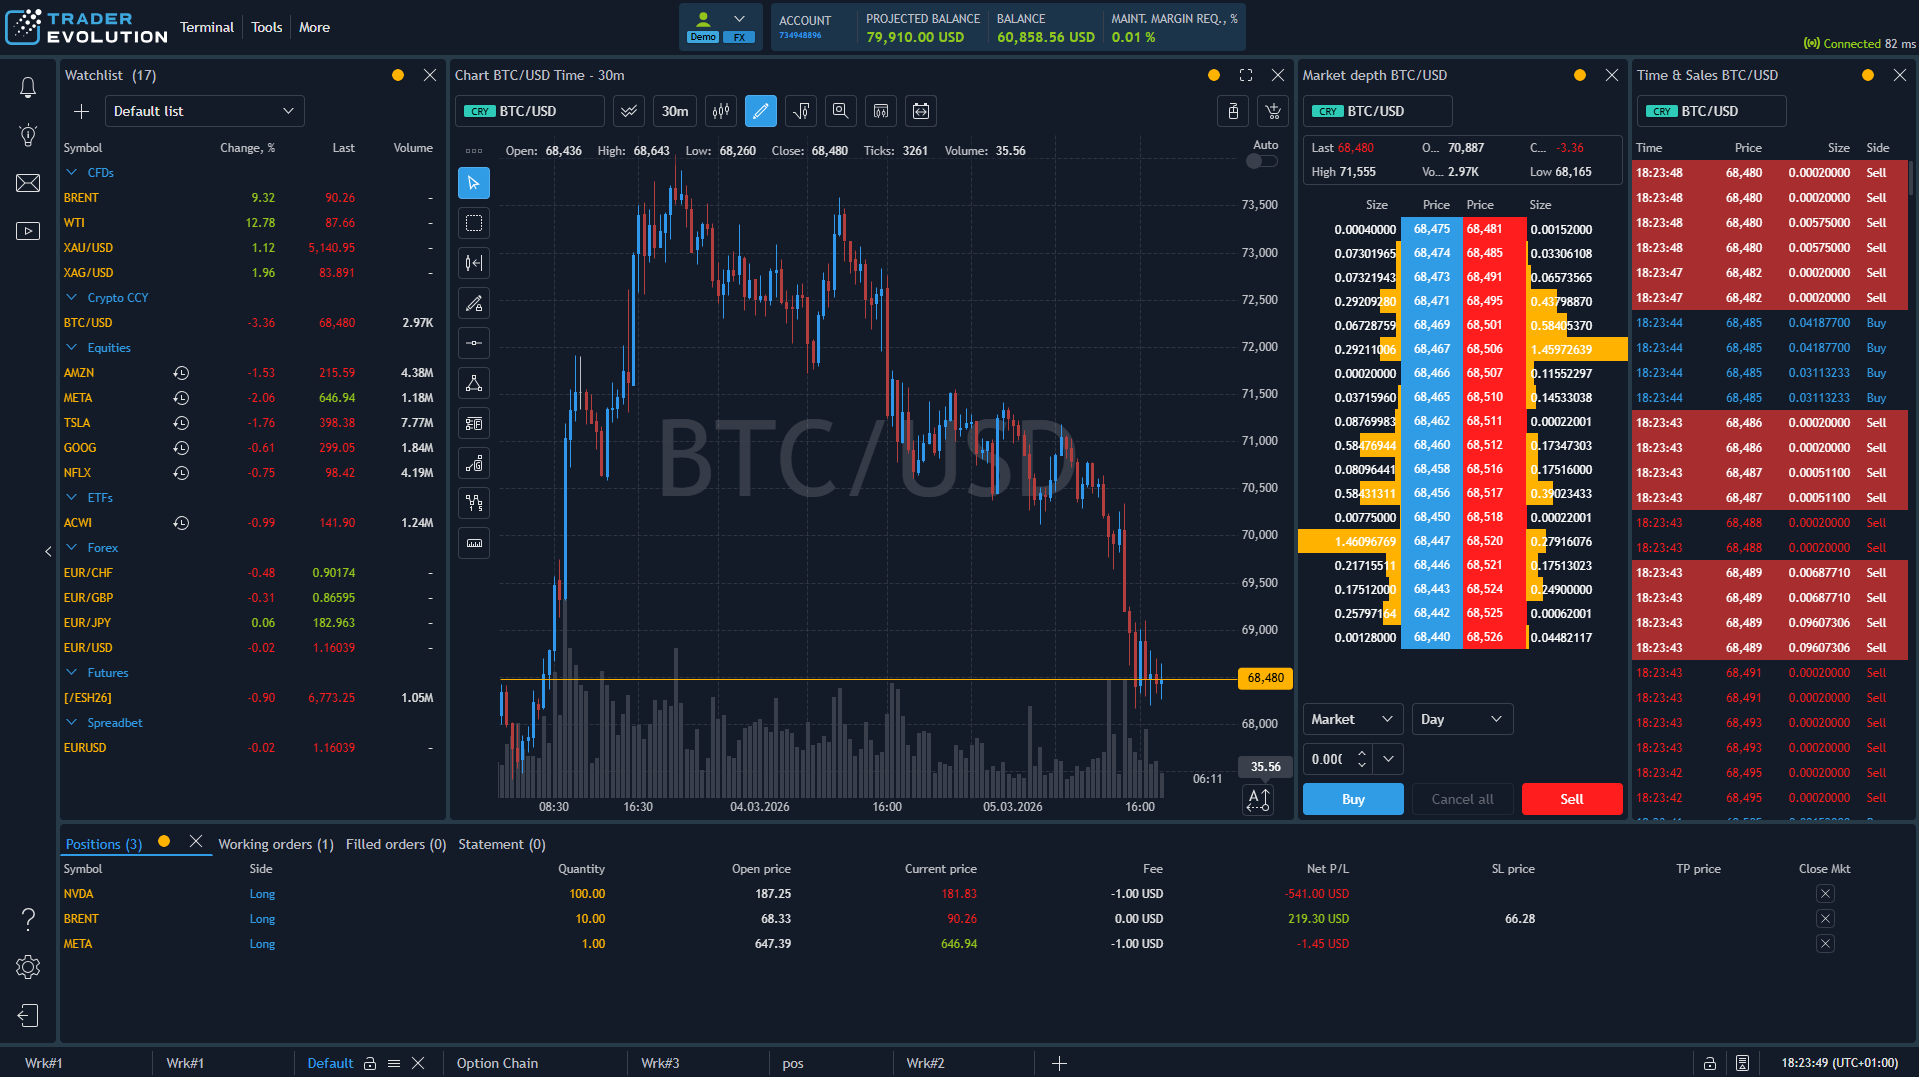Open notifications via the bell icon in left sidebar
The image size is (1919, 1077).
[28, 87]
